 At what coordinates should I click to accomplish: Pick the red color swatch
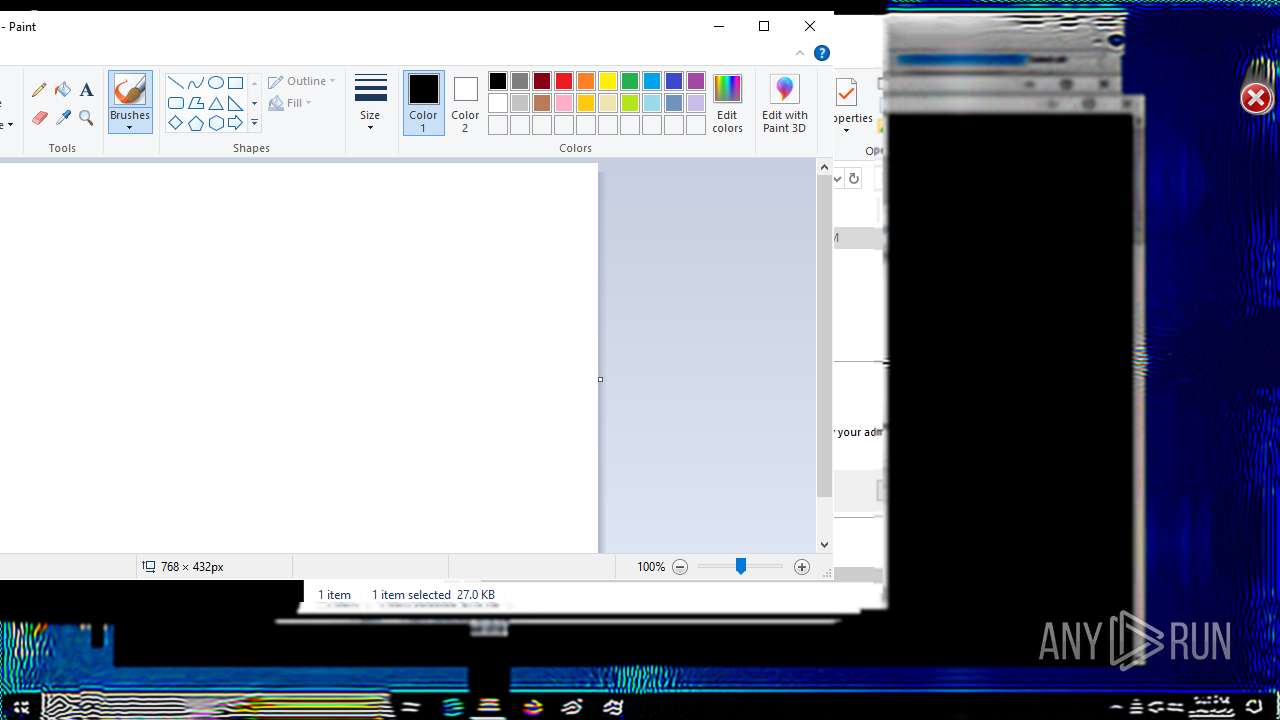pyautogui.click(x=564, y=81)
